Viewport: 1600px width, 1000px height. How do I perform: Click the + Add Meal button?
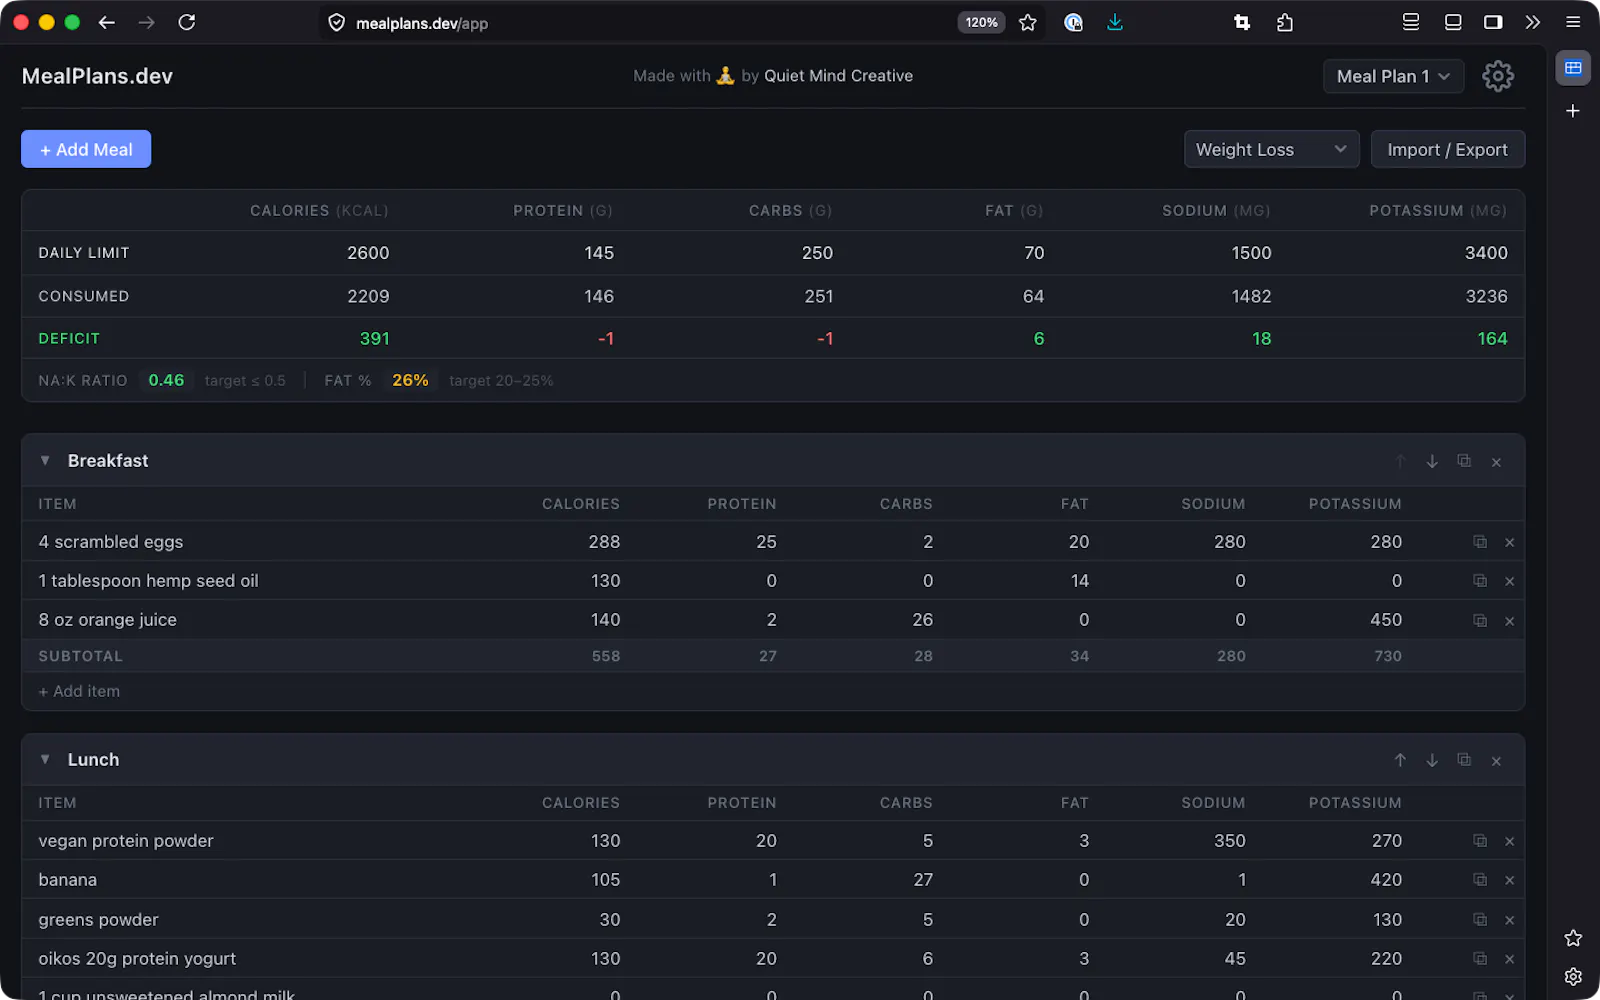click(86, 149)
